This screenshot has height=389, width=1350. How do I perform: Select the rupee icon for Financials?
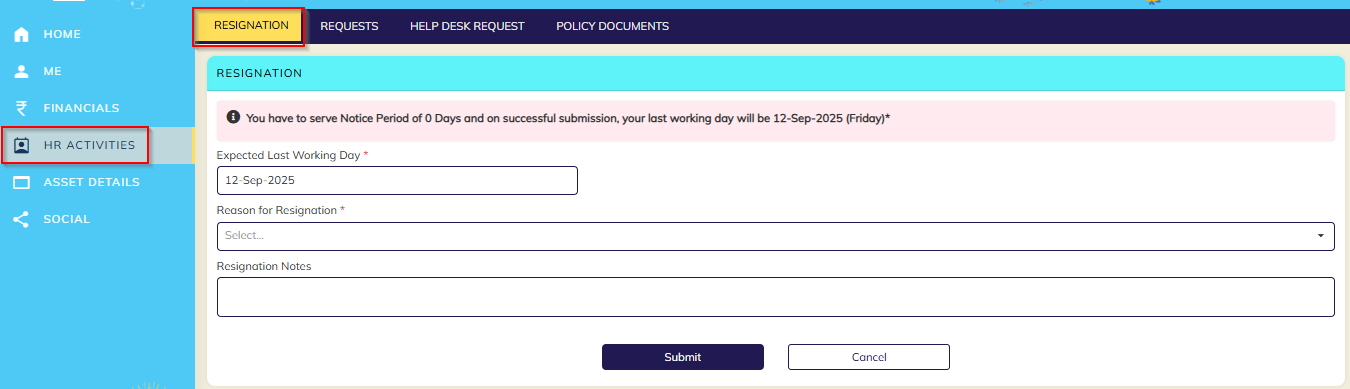click(21, 108)
